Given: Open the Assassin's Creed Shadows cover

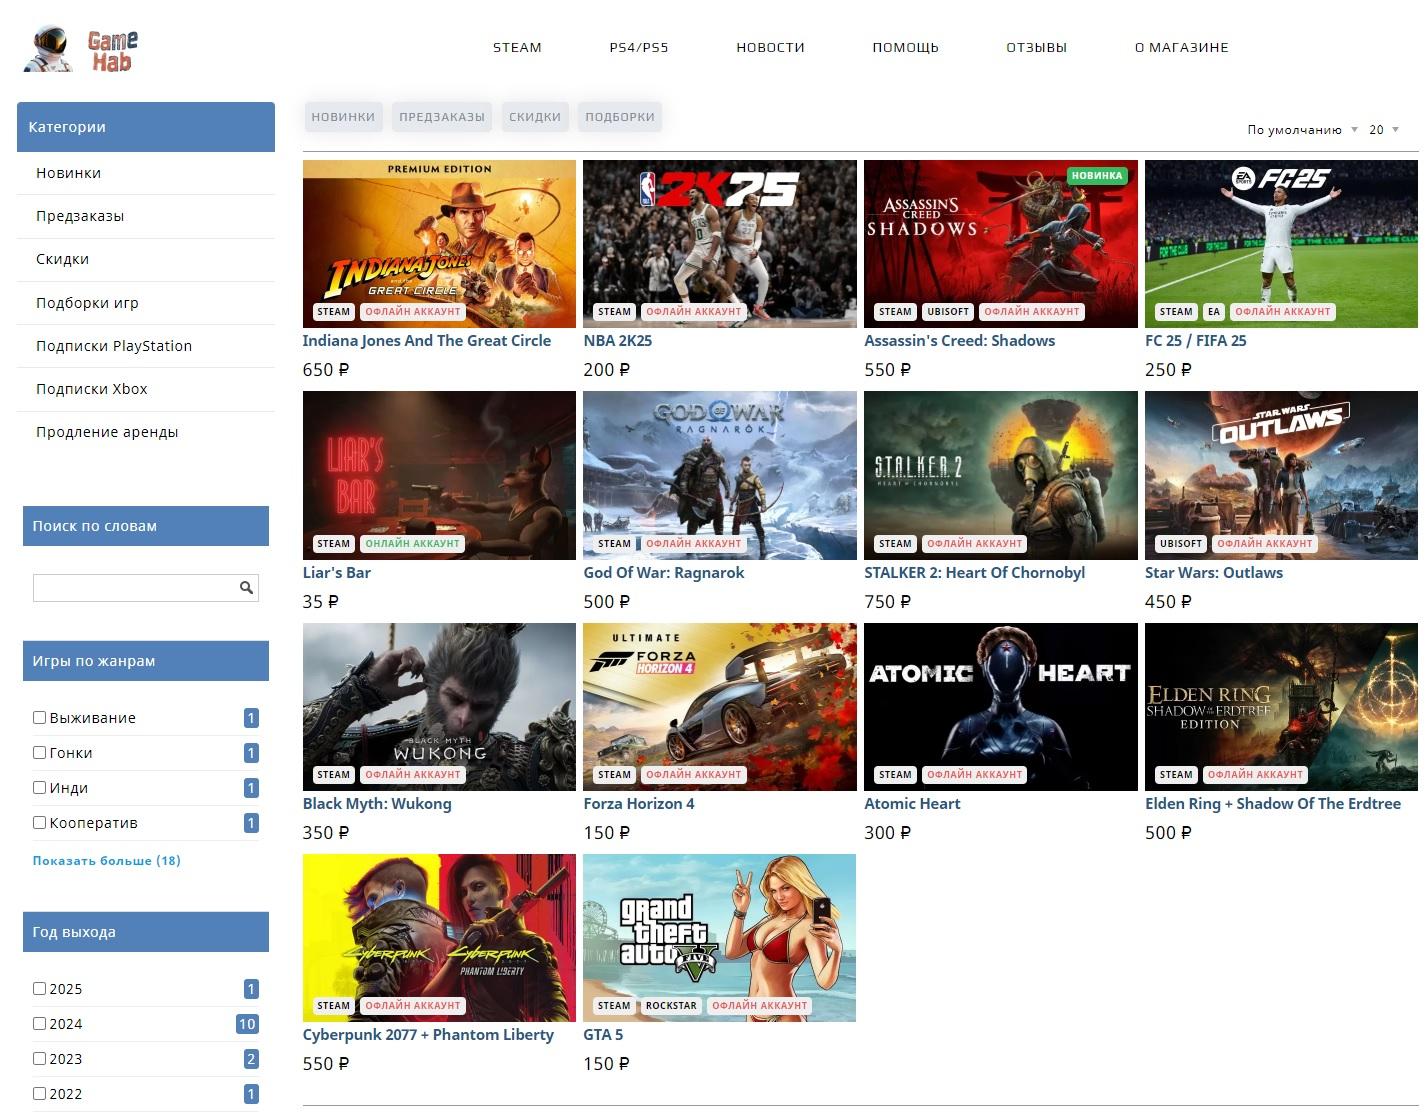Looking at the screenshot, I should 1001,244.
